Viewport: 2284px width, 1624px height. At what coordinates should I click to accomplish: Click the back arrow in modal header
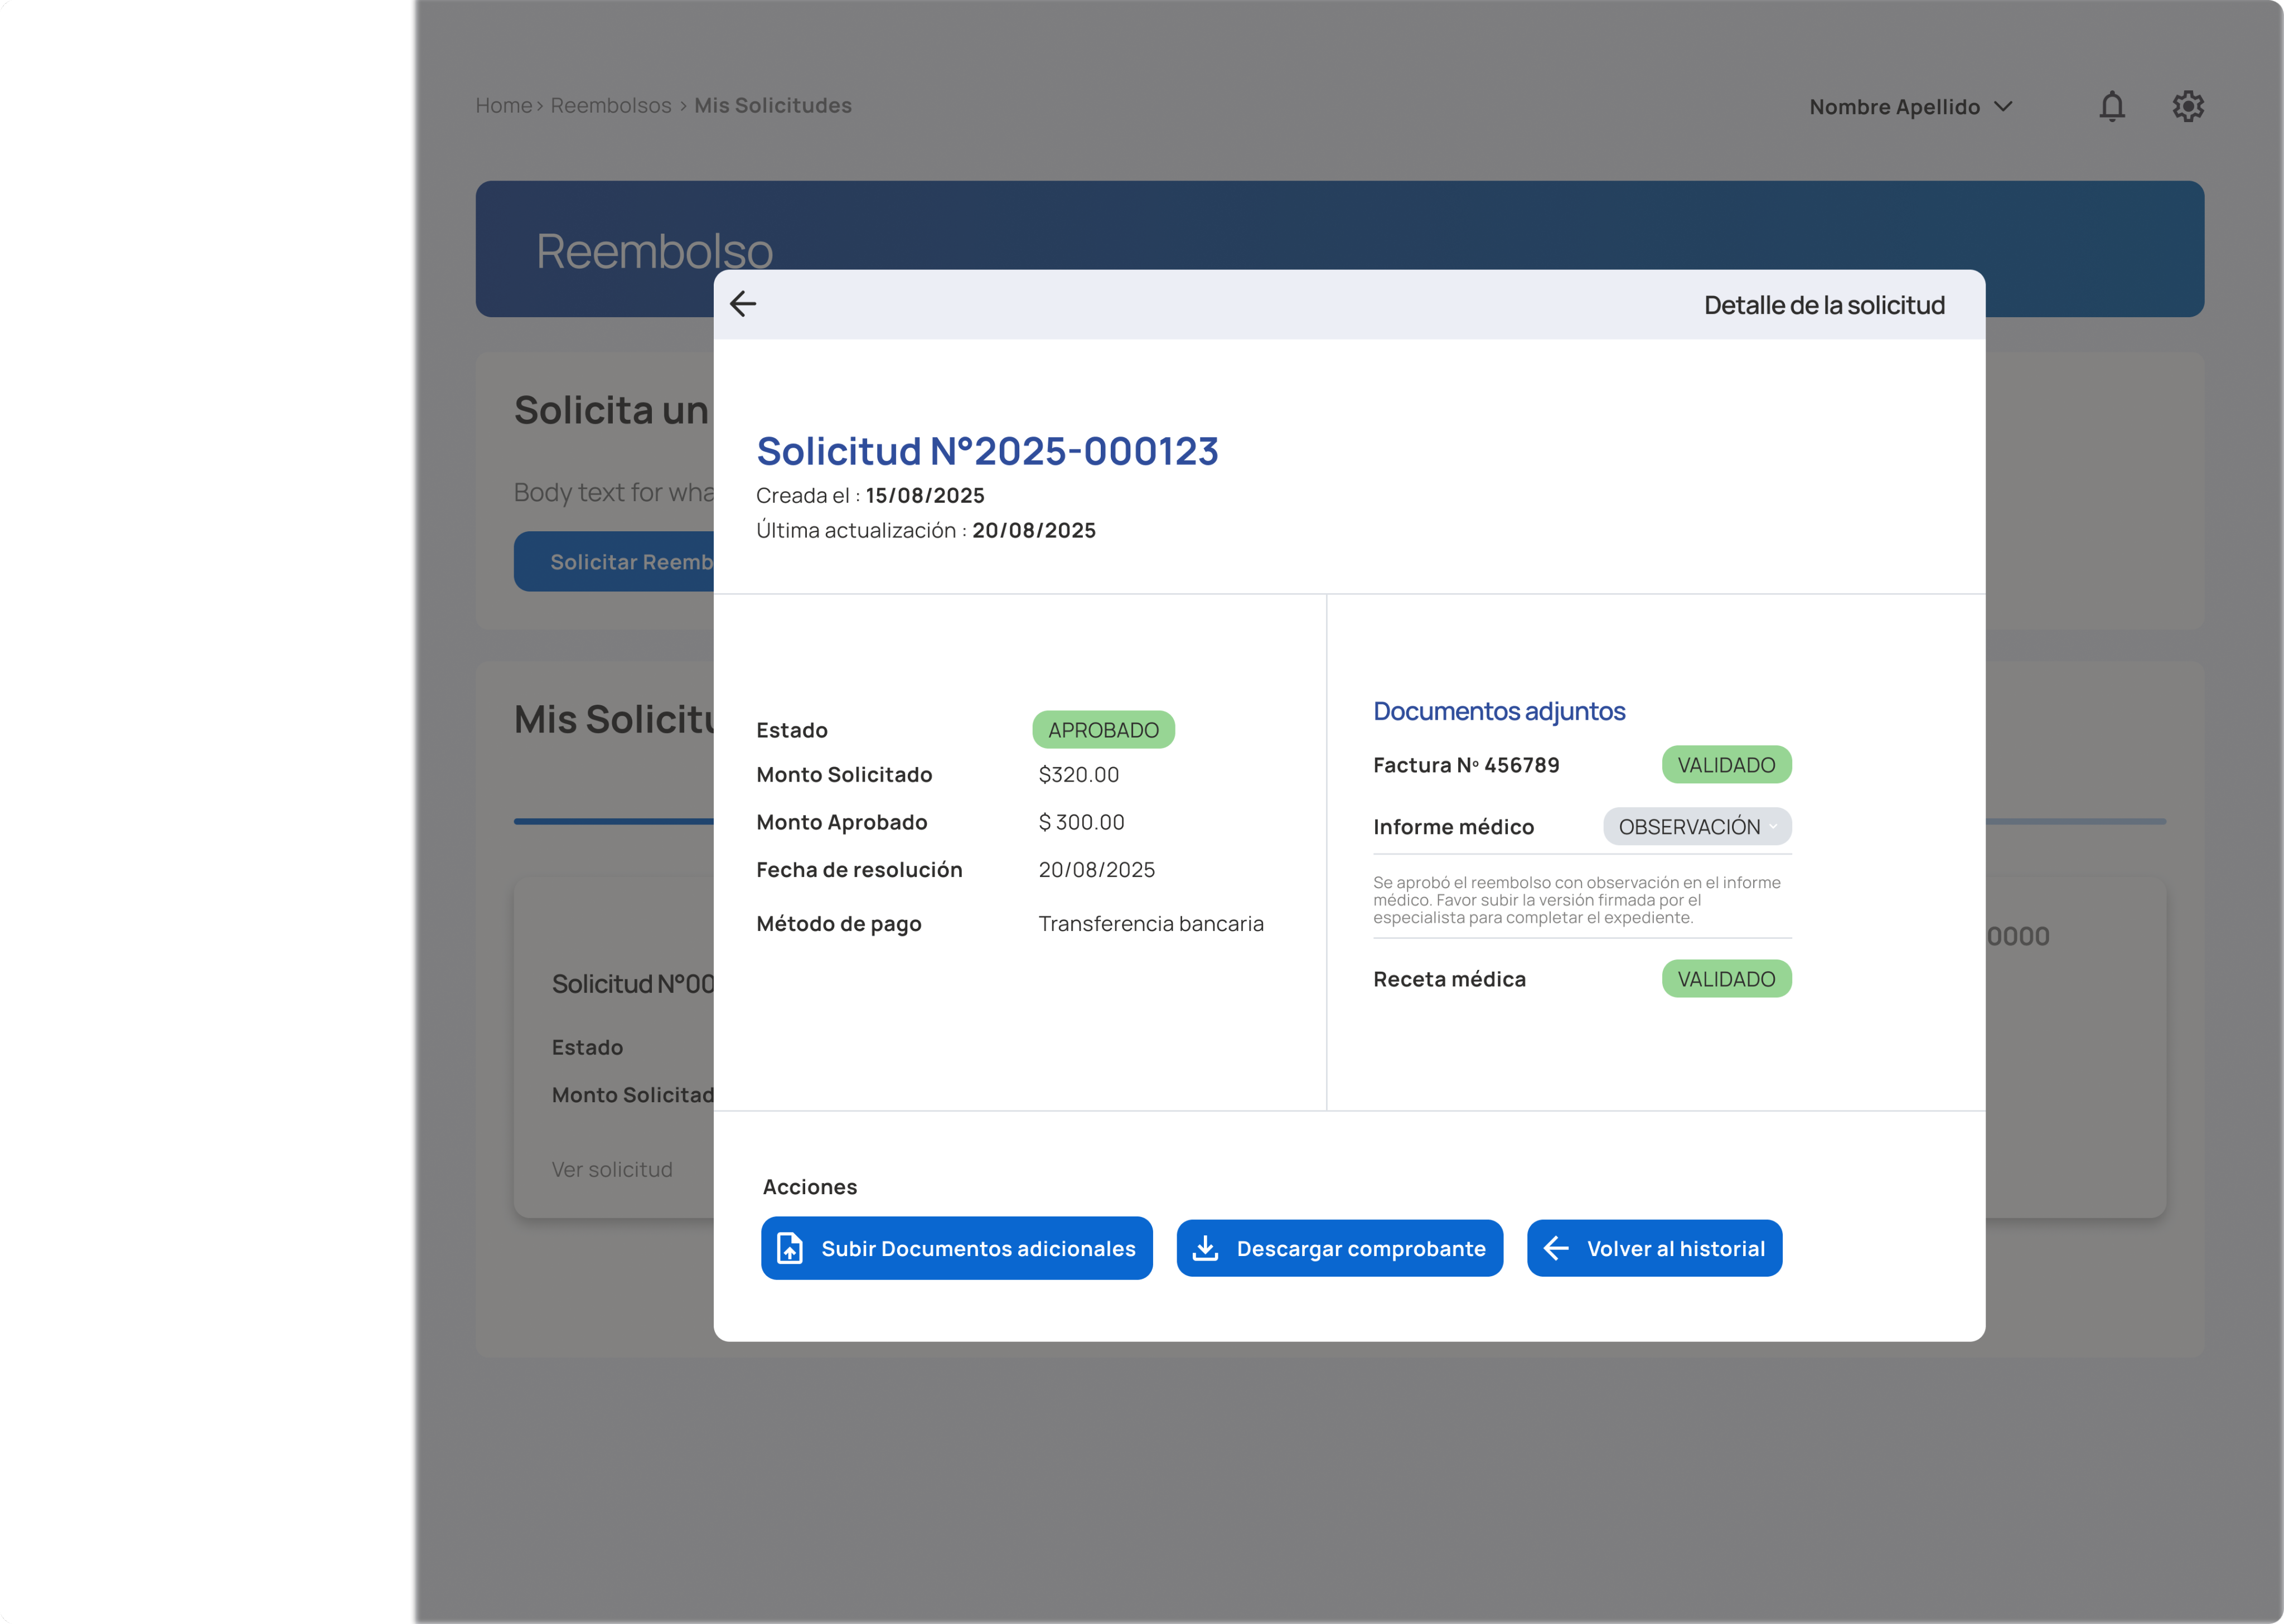743,304
